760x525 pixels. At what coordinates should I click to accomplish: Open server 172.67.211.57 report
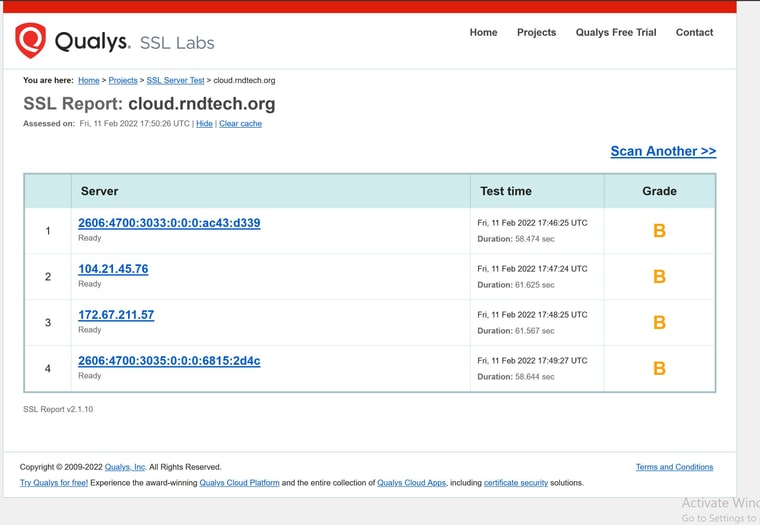pos(116,315)
